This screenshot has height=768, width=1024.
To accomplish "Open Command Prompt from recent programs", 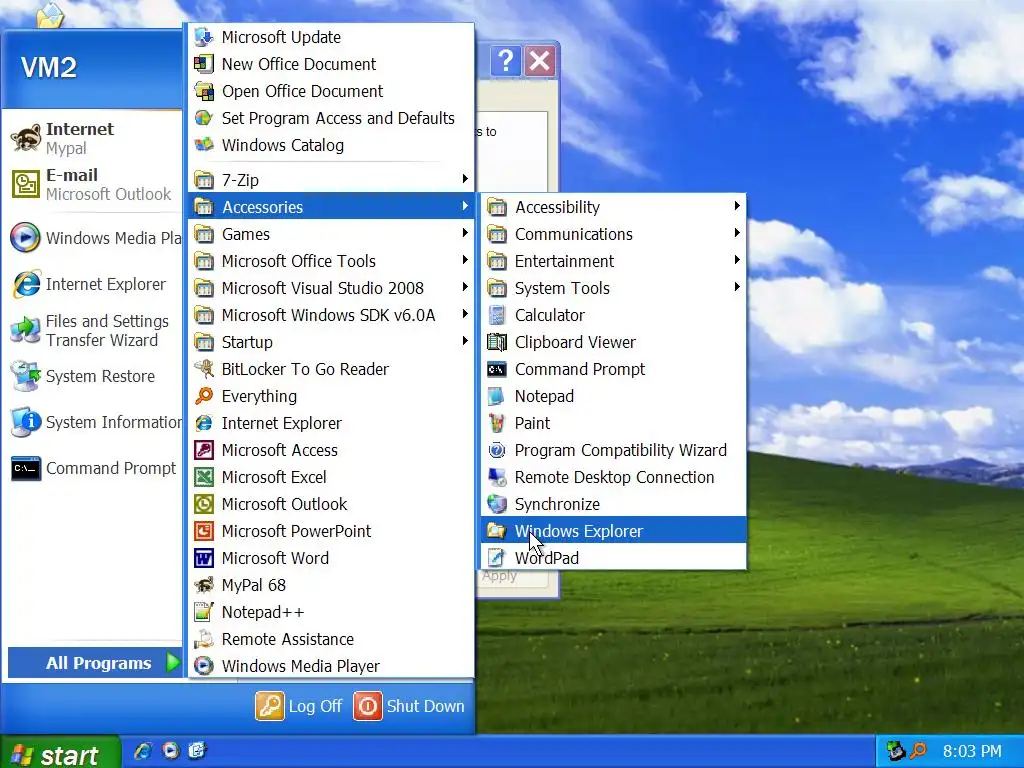I will pos(93,468).
